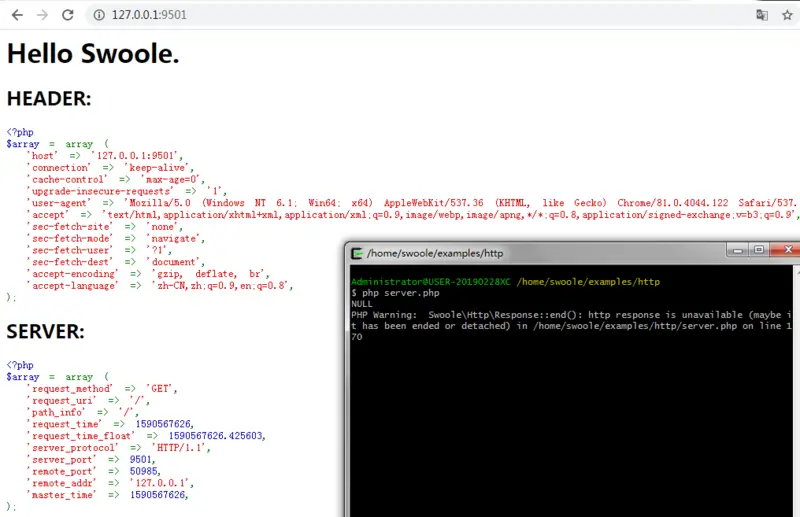Select the 'sec-fetch-user' => '?1' line
Image resolution: width=800 pixels, height=517 pixels.
click(98, 250)
